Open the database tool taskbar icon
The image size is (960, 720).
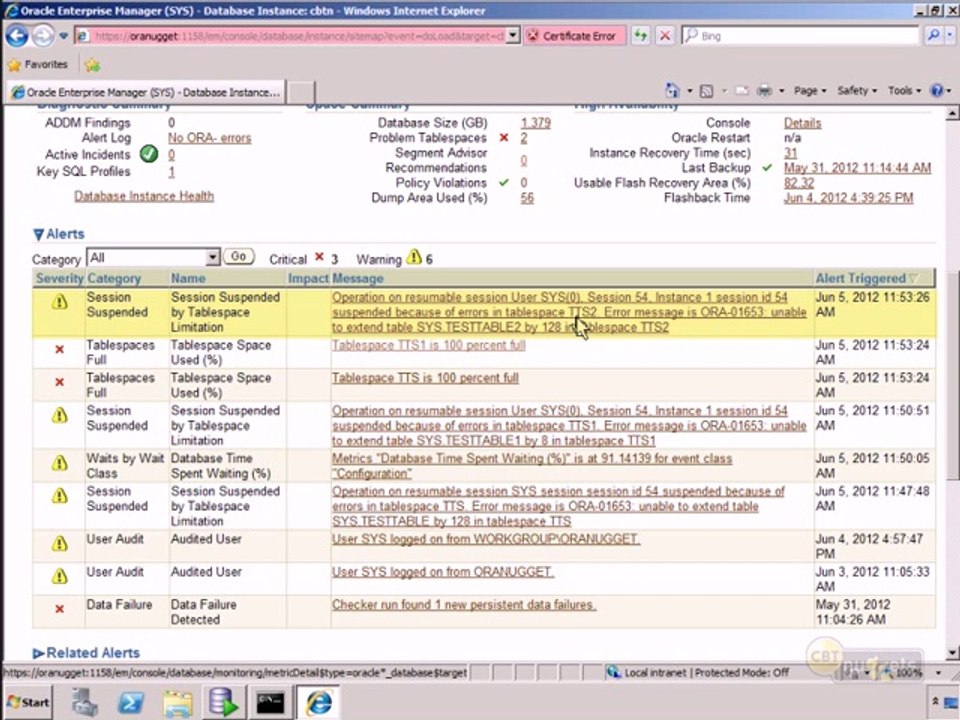pyautogui.click(x=223, y=702)
